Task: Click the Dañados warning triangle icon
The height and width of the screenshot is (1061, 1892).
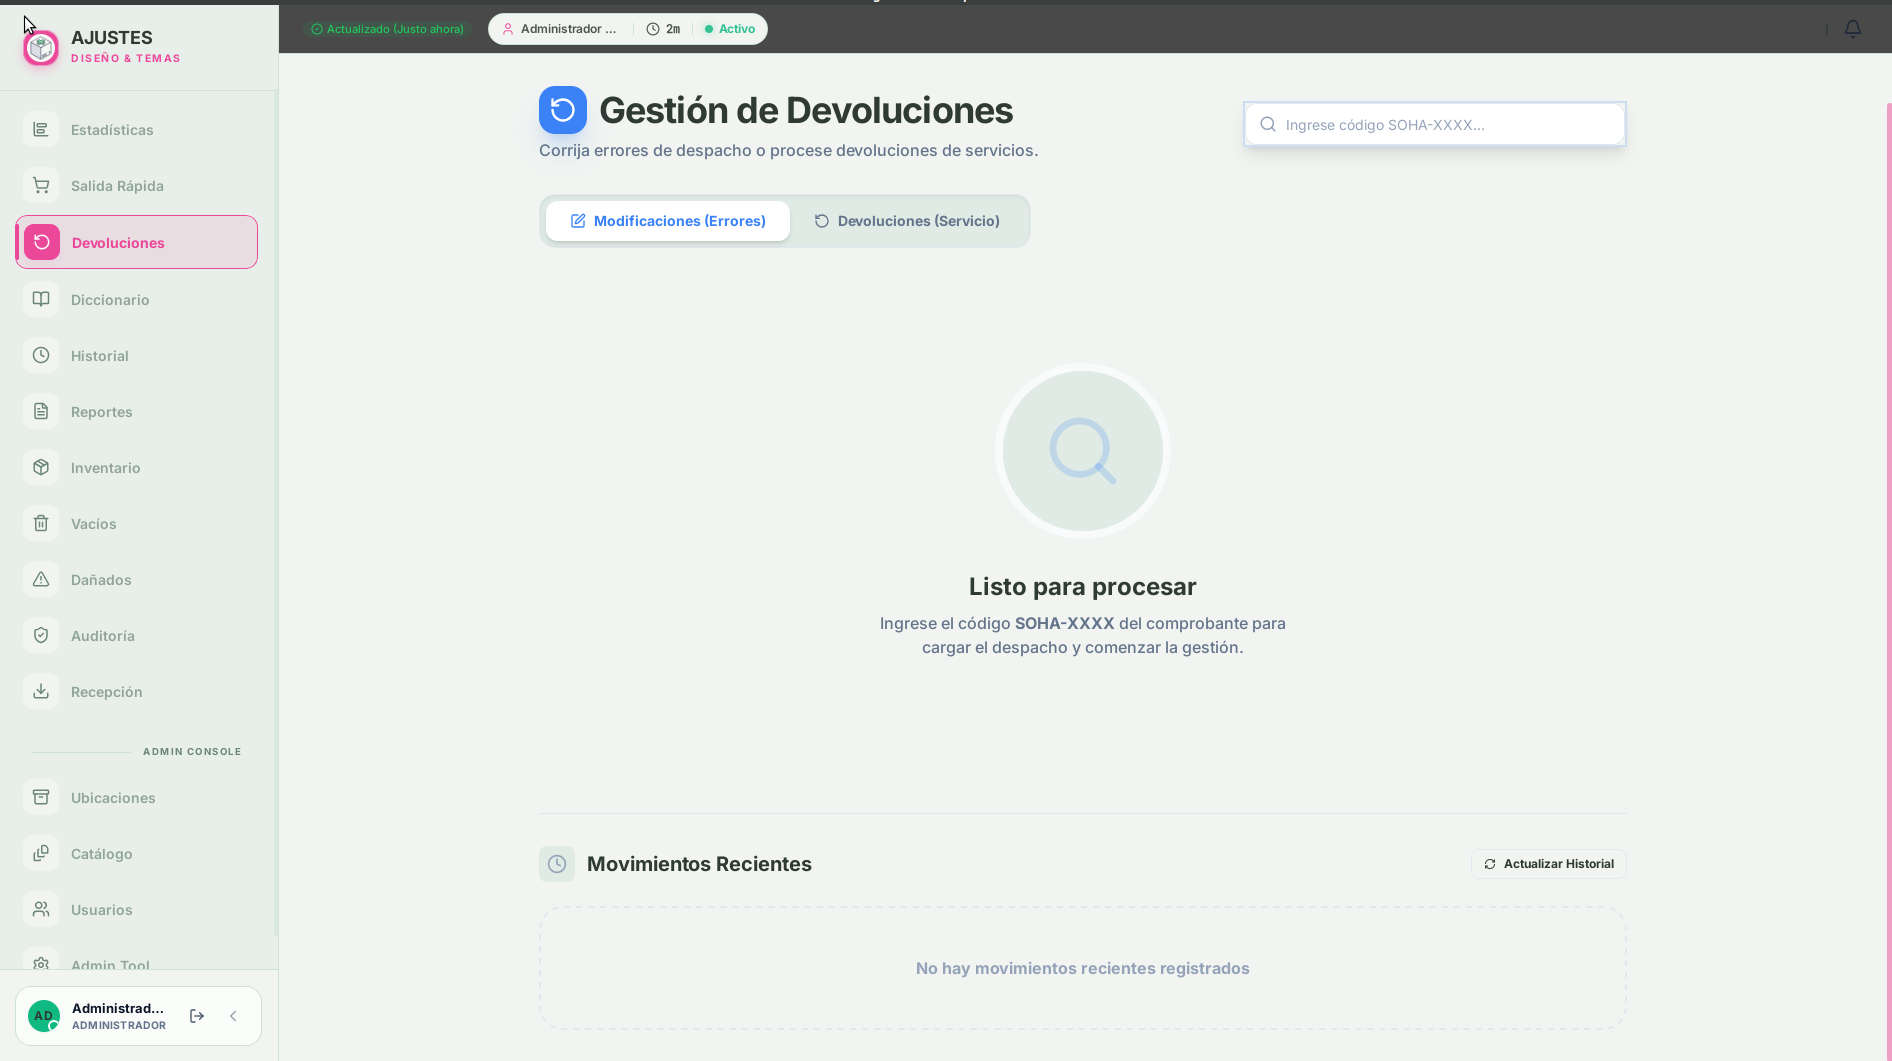Action: tap(41, 579)
